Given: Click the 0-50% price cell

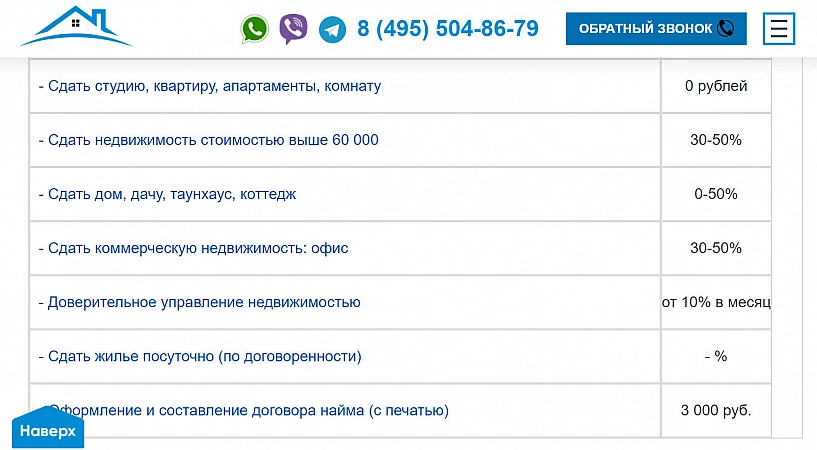Looking at the screenshot, I should [715, 194].
